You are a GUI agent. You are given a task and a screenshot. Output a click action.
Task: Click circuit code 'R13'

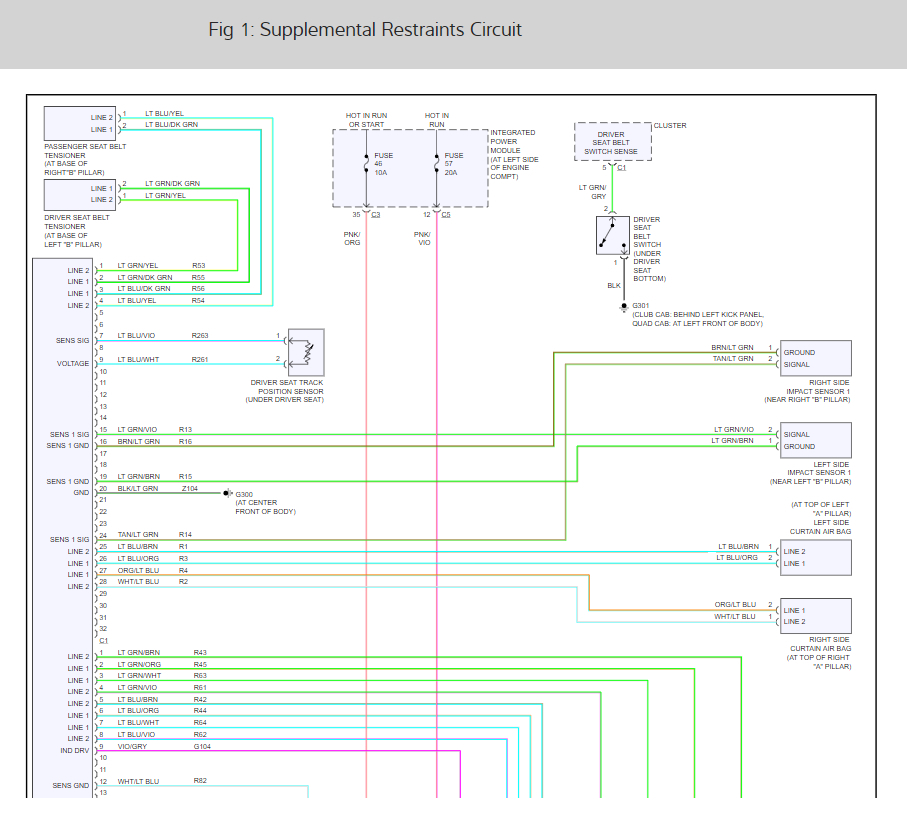pyautogui.click(x=185, y=430)
